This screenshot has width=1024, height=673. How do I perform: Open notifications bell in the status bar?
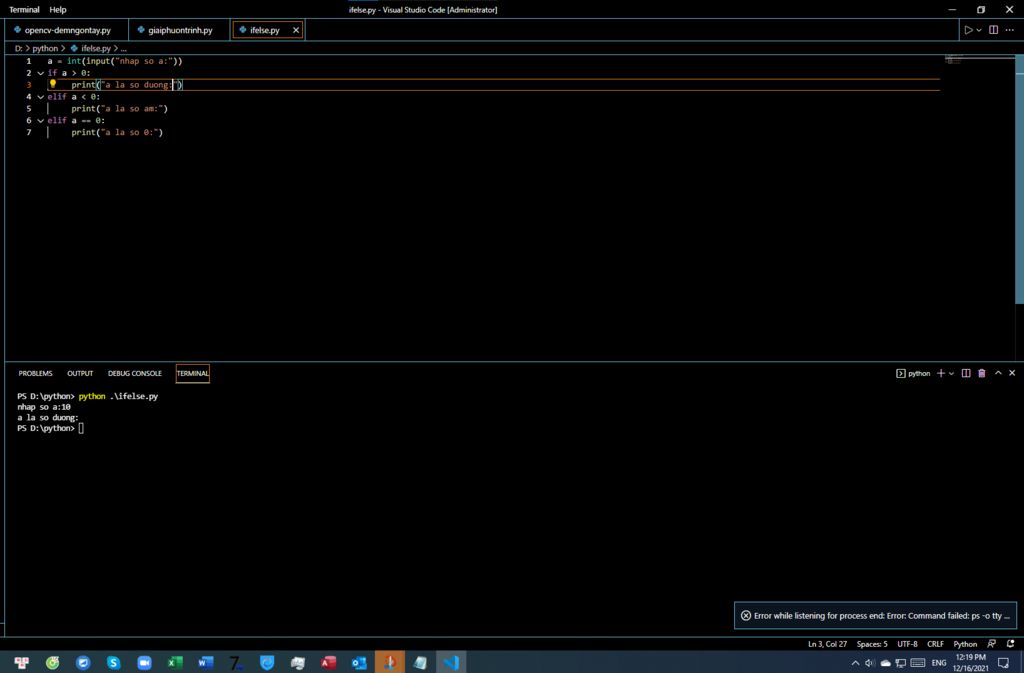point(1010,644)
